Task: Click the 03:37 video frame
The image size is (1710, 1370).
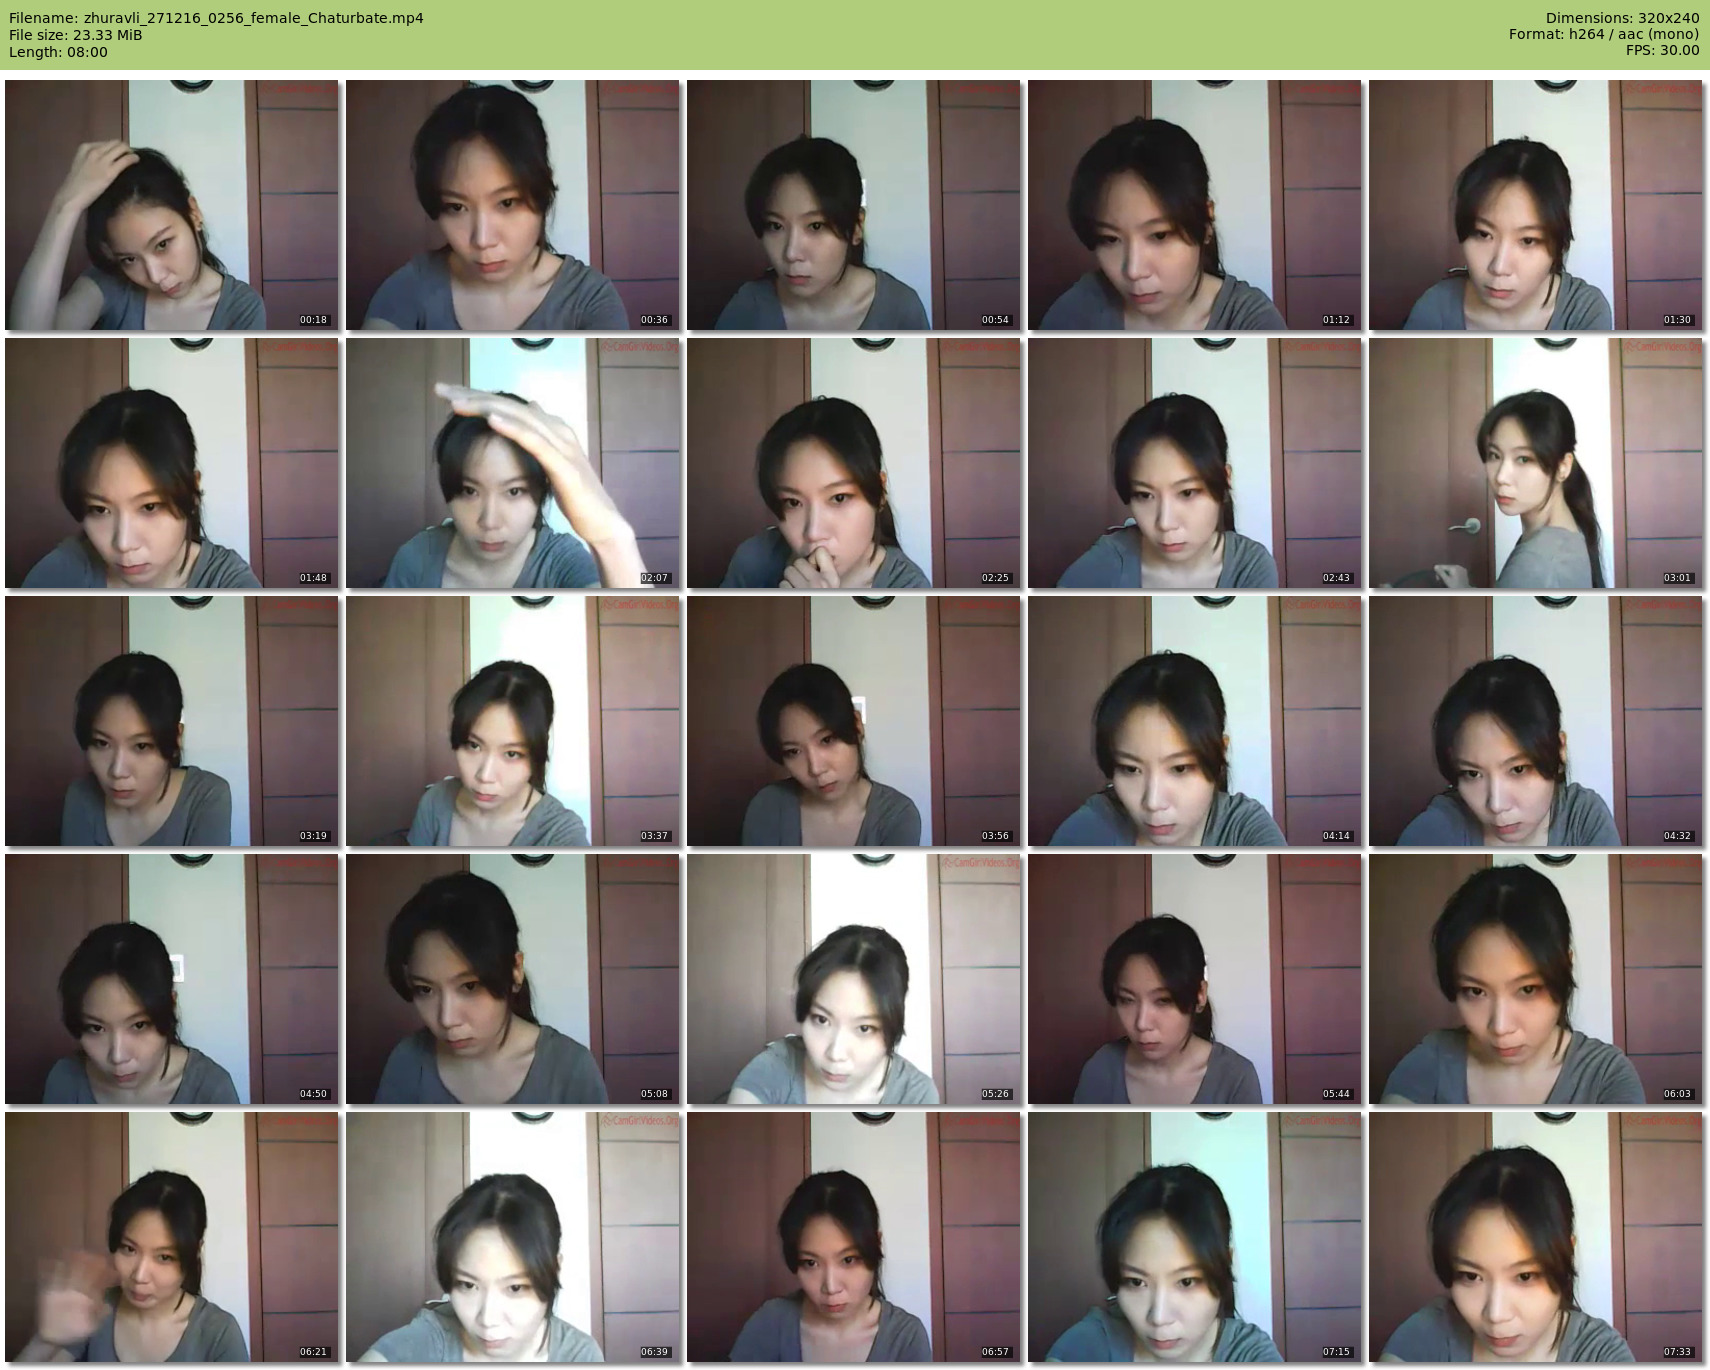Action: [512, 721]
